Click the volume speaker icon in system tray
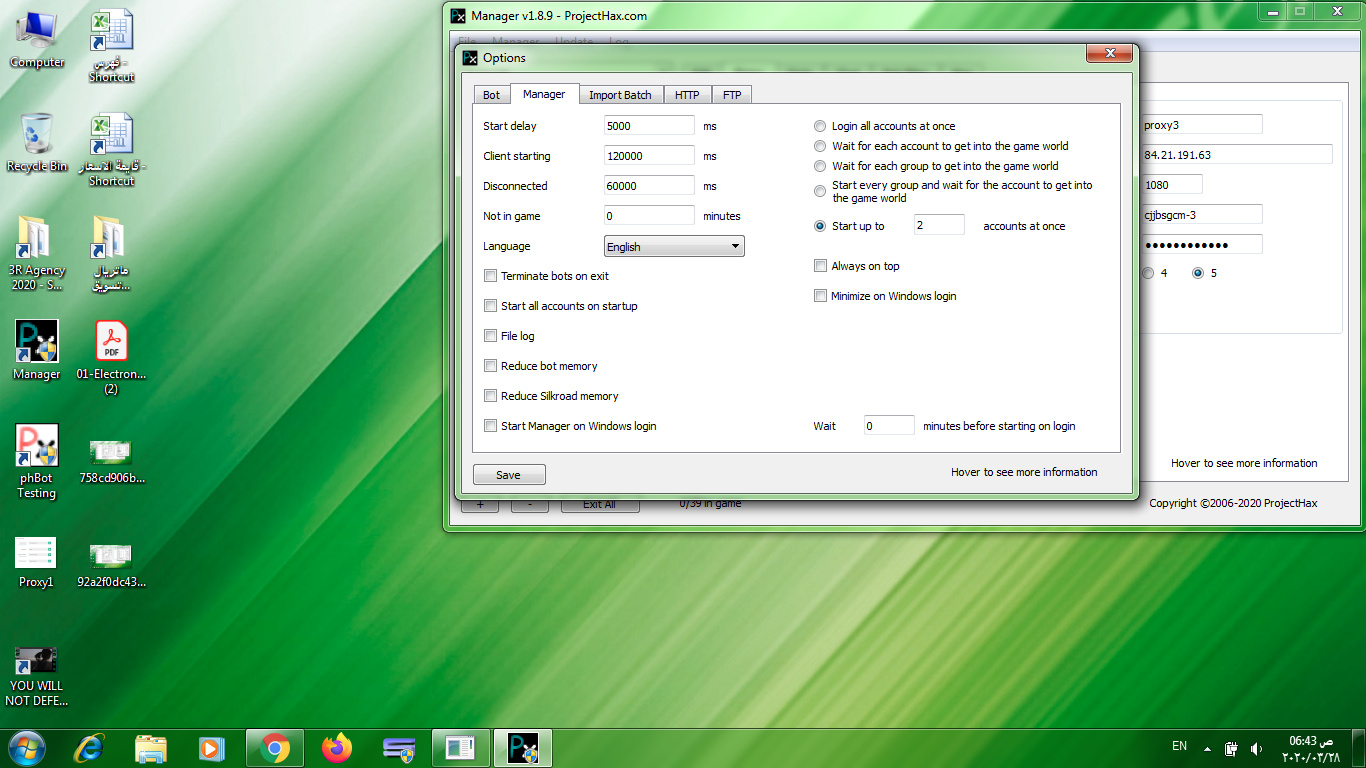This screenshot has height=768, width=1366. pyautogui.click(x=1256, y=748)
